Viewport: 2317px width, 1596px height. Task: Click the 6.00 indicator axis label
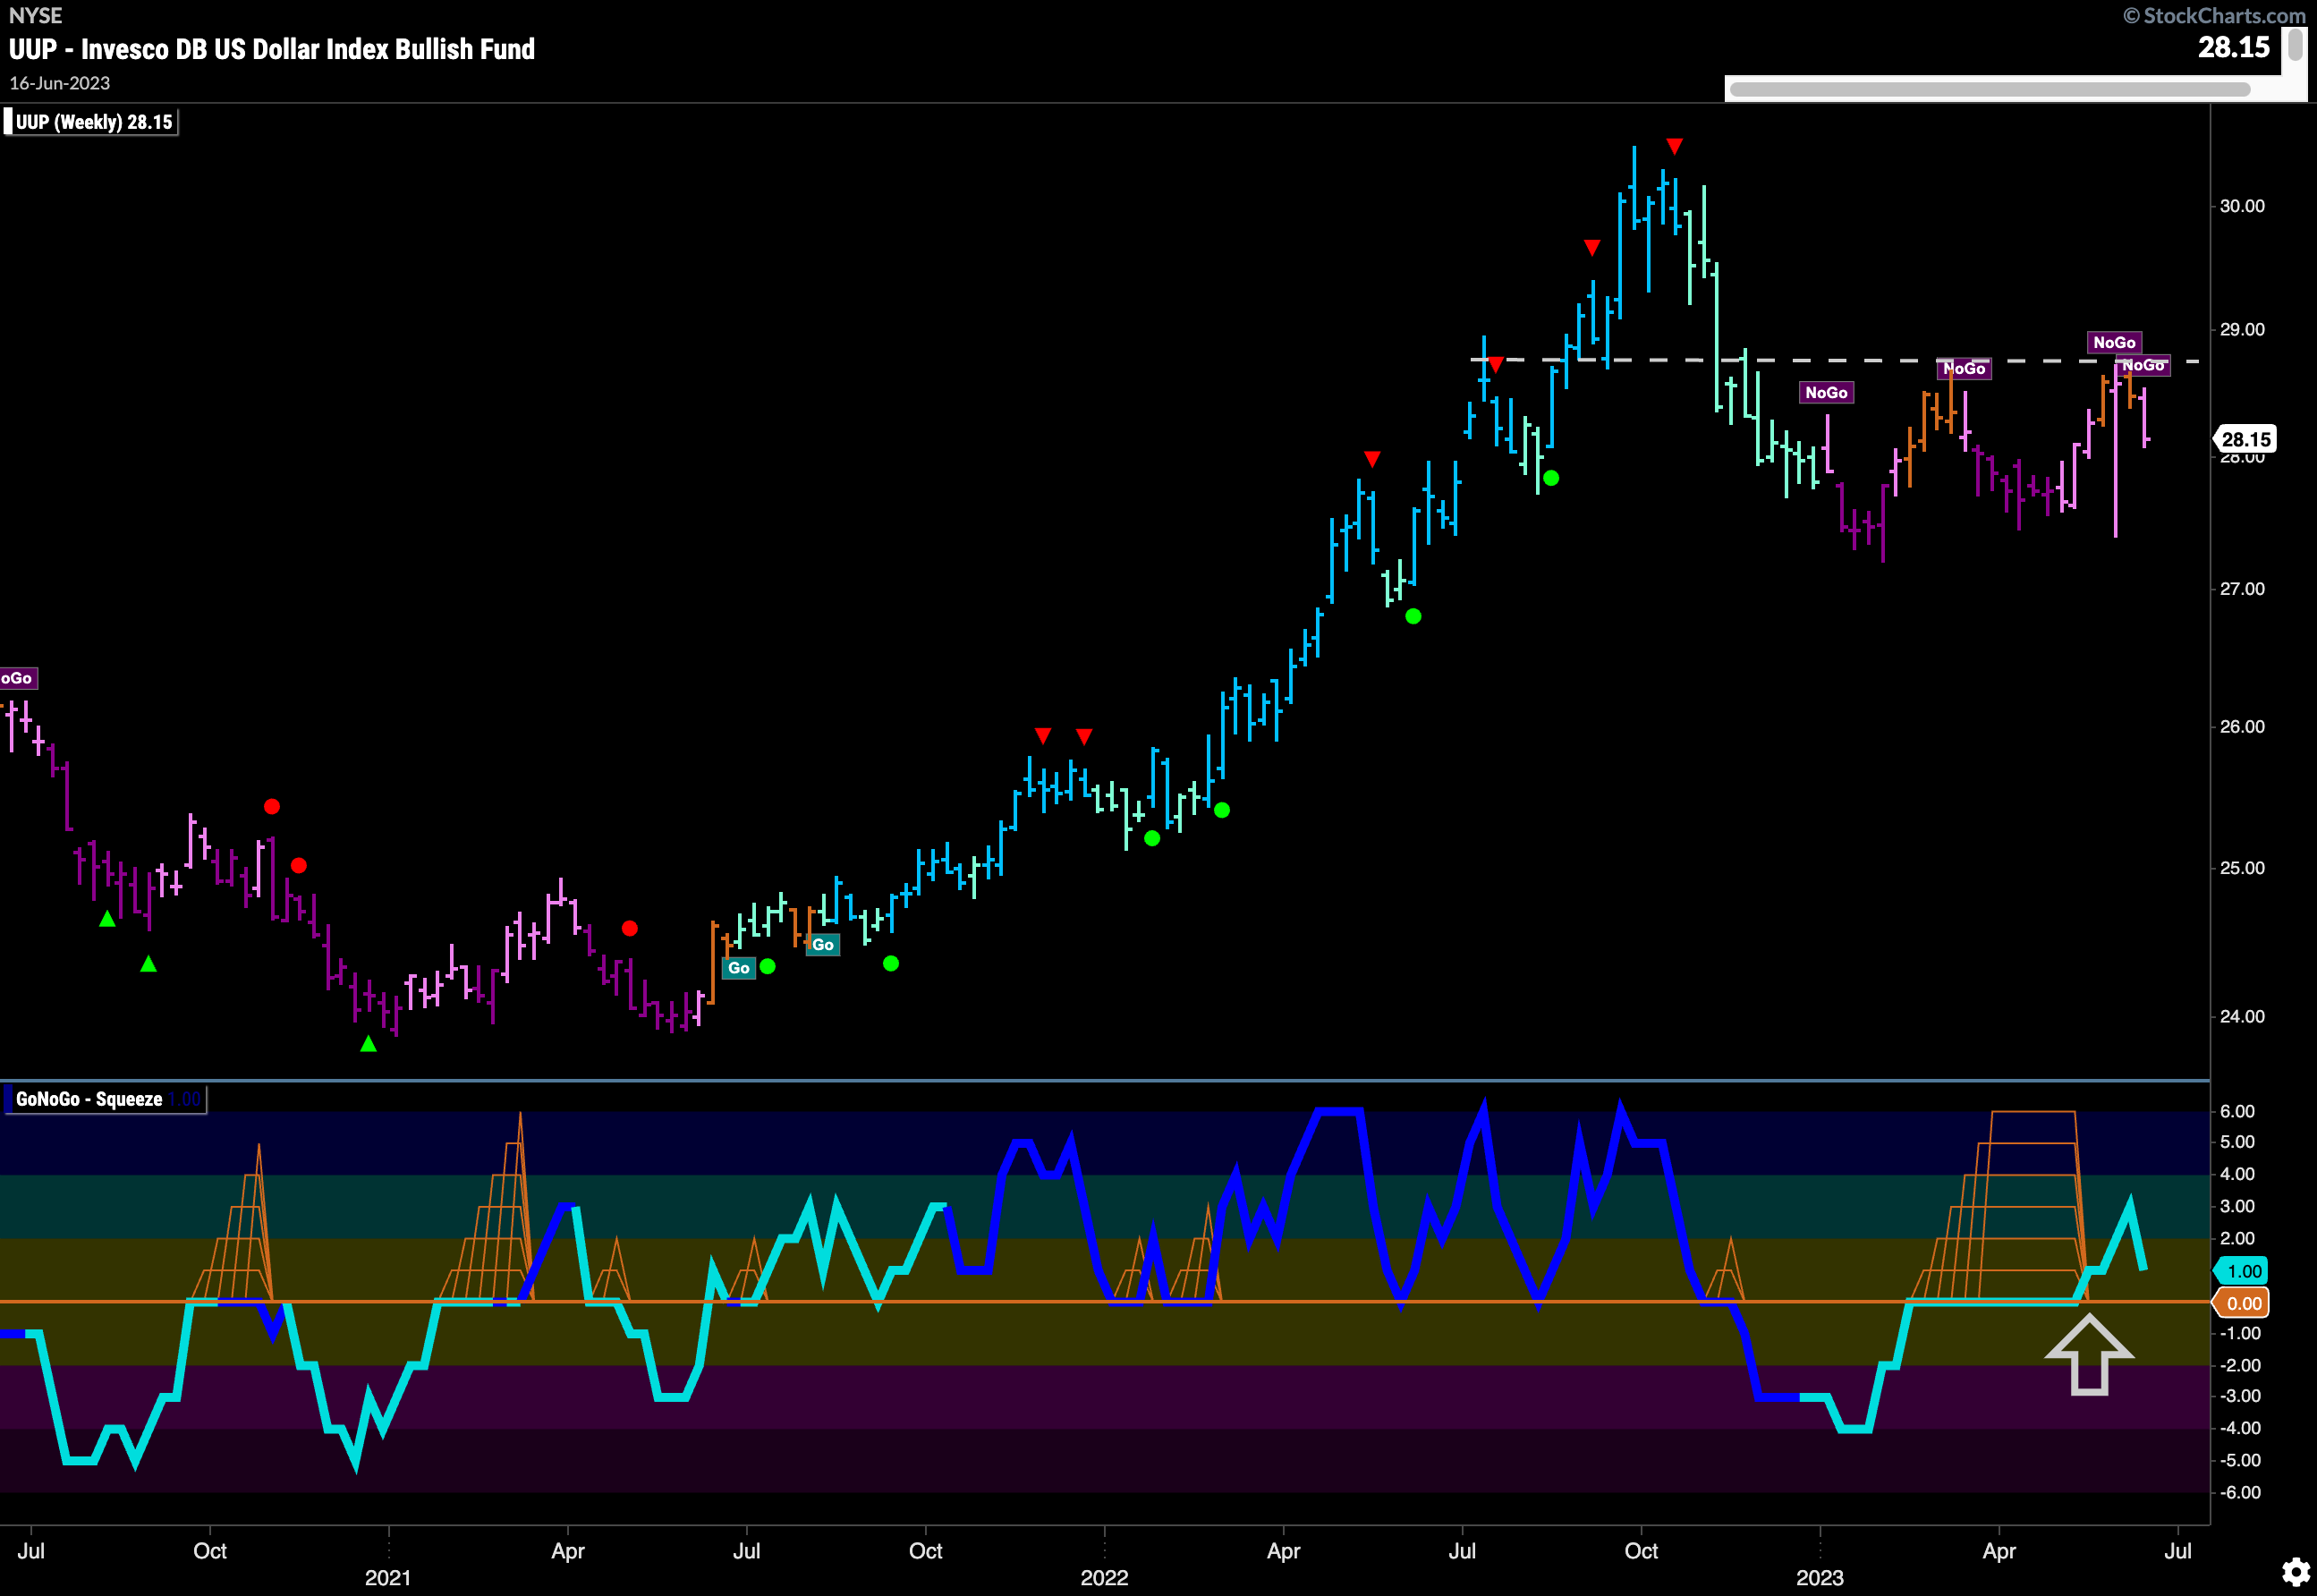click(2237, 1111)
